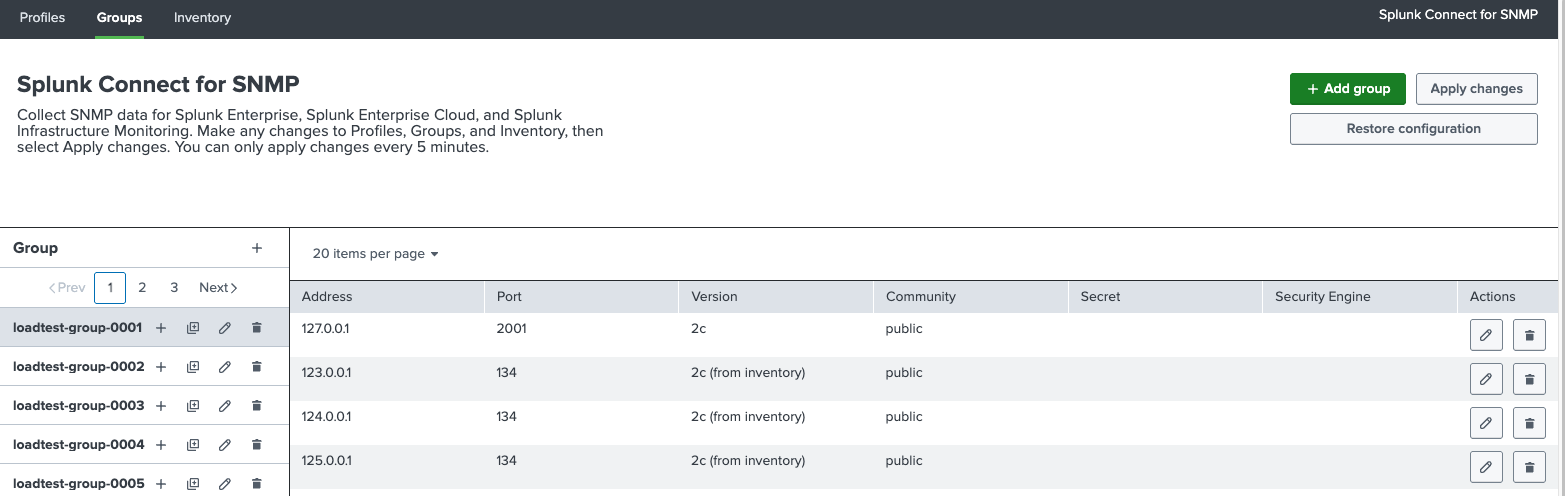Delete loadtest-group-0001 group
This screenshot has width=1565, height=496.
point(257,328)
